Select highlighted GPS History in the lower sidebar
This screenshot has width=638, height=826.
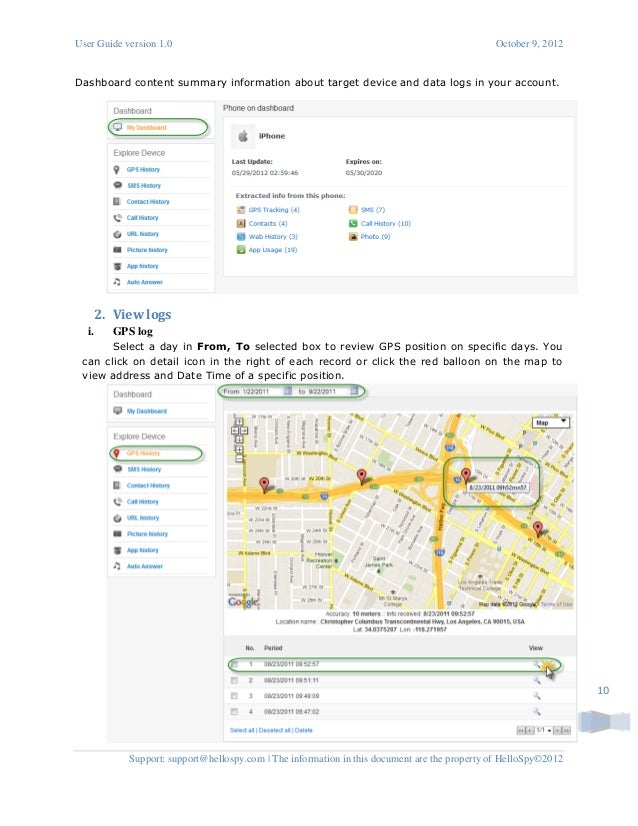tap(143, 453)
